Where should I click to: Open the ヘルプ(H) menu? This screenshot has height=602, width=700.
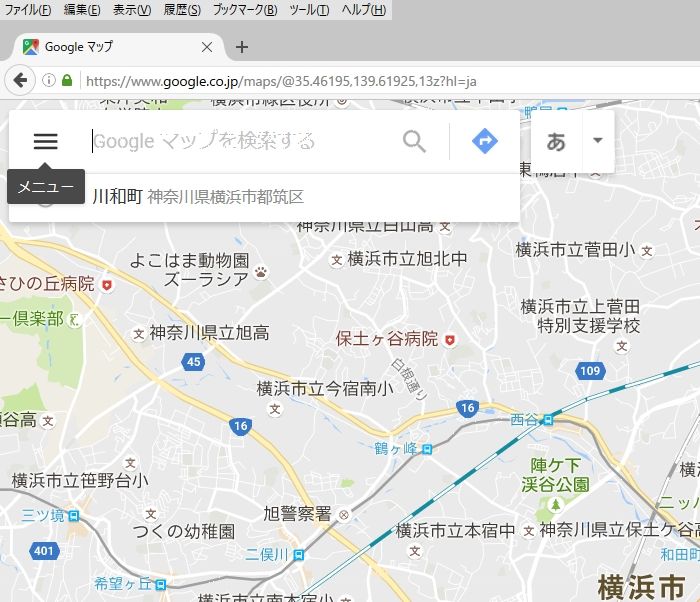pyautogui.click(x=364, y=9)
